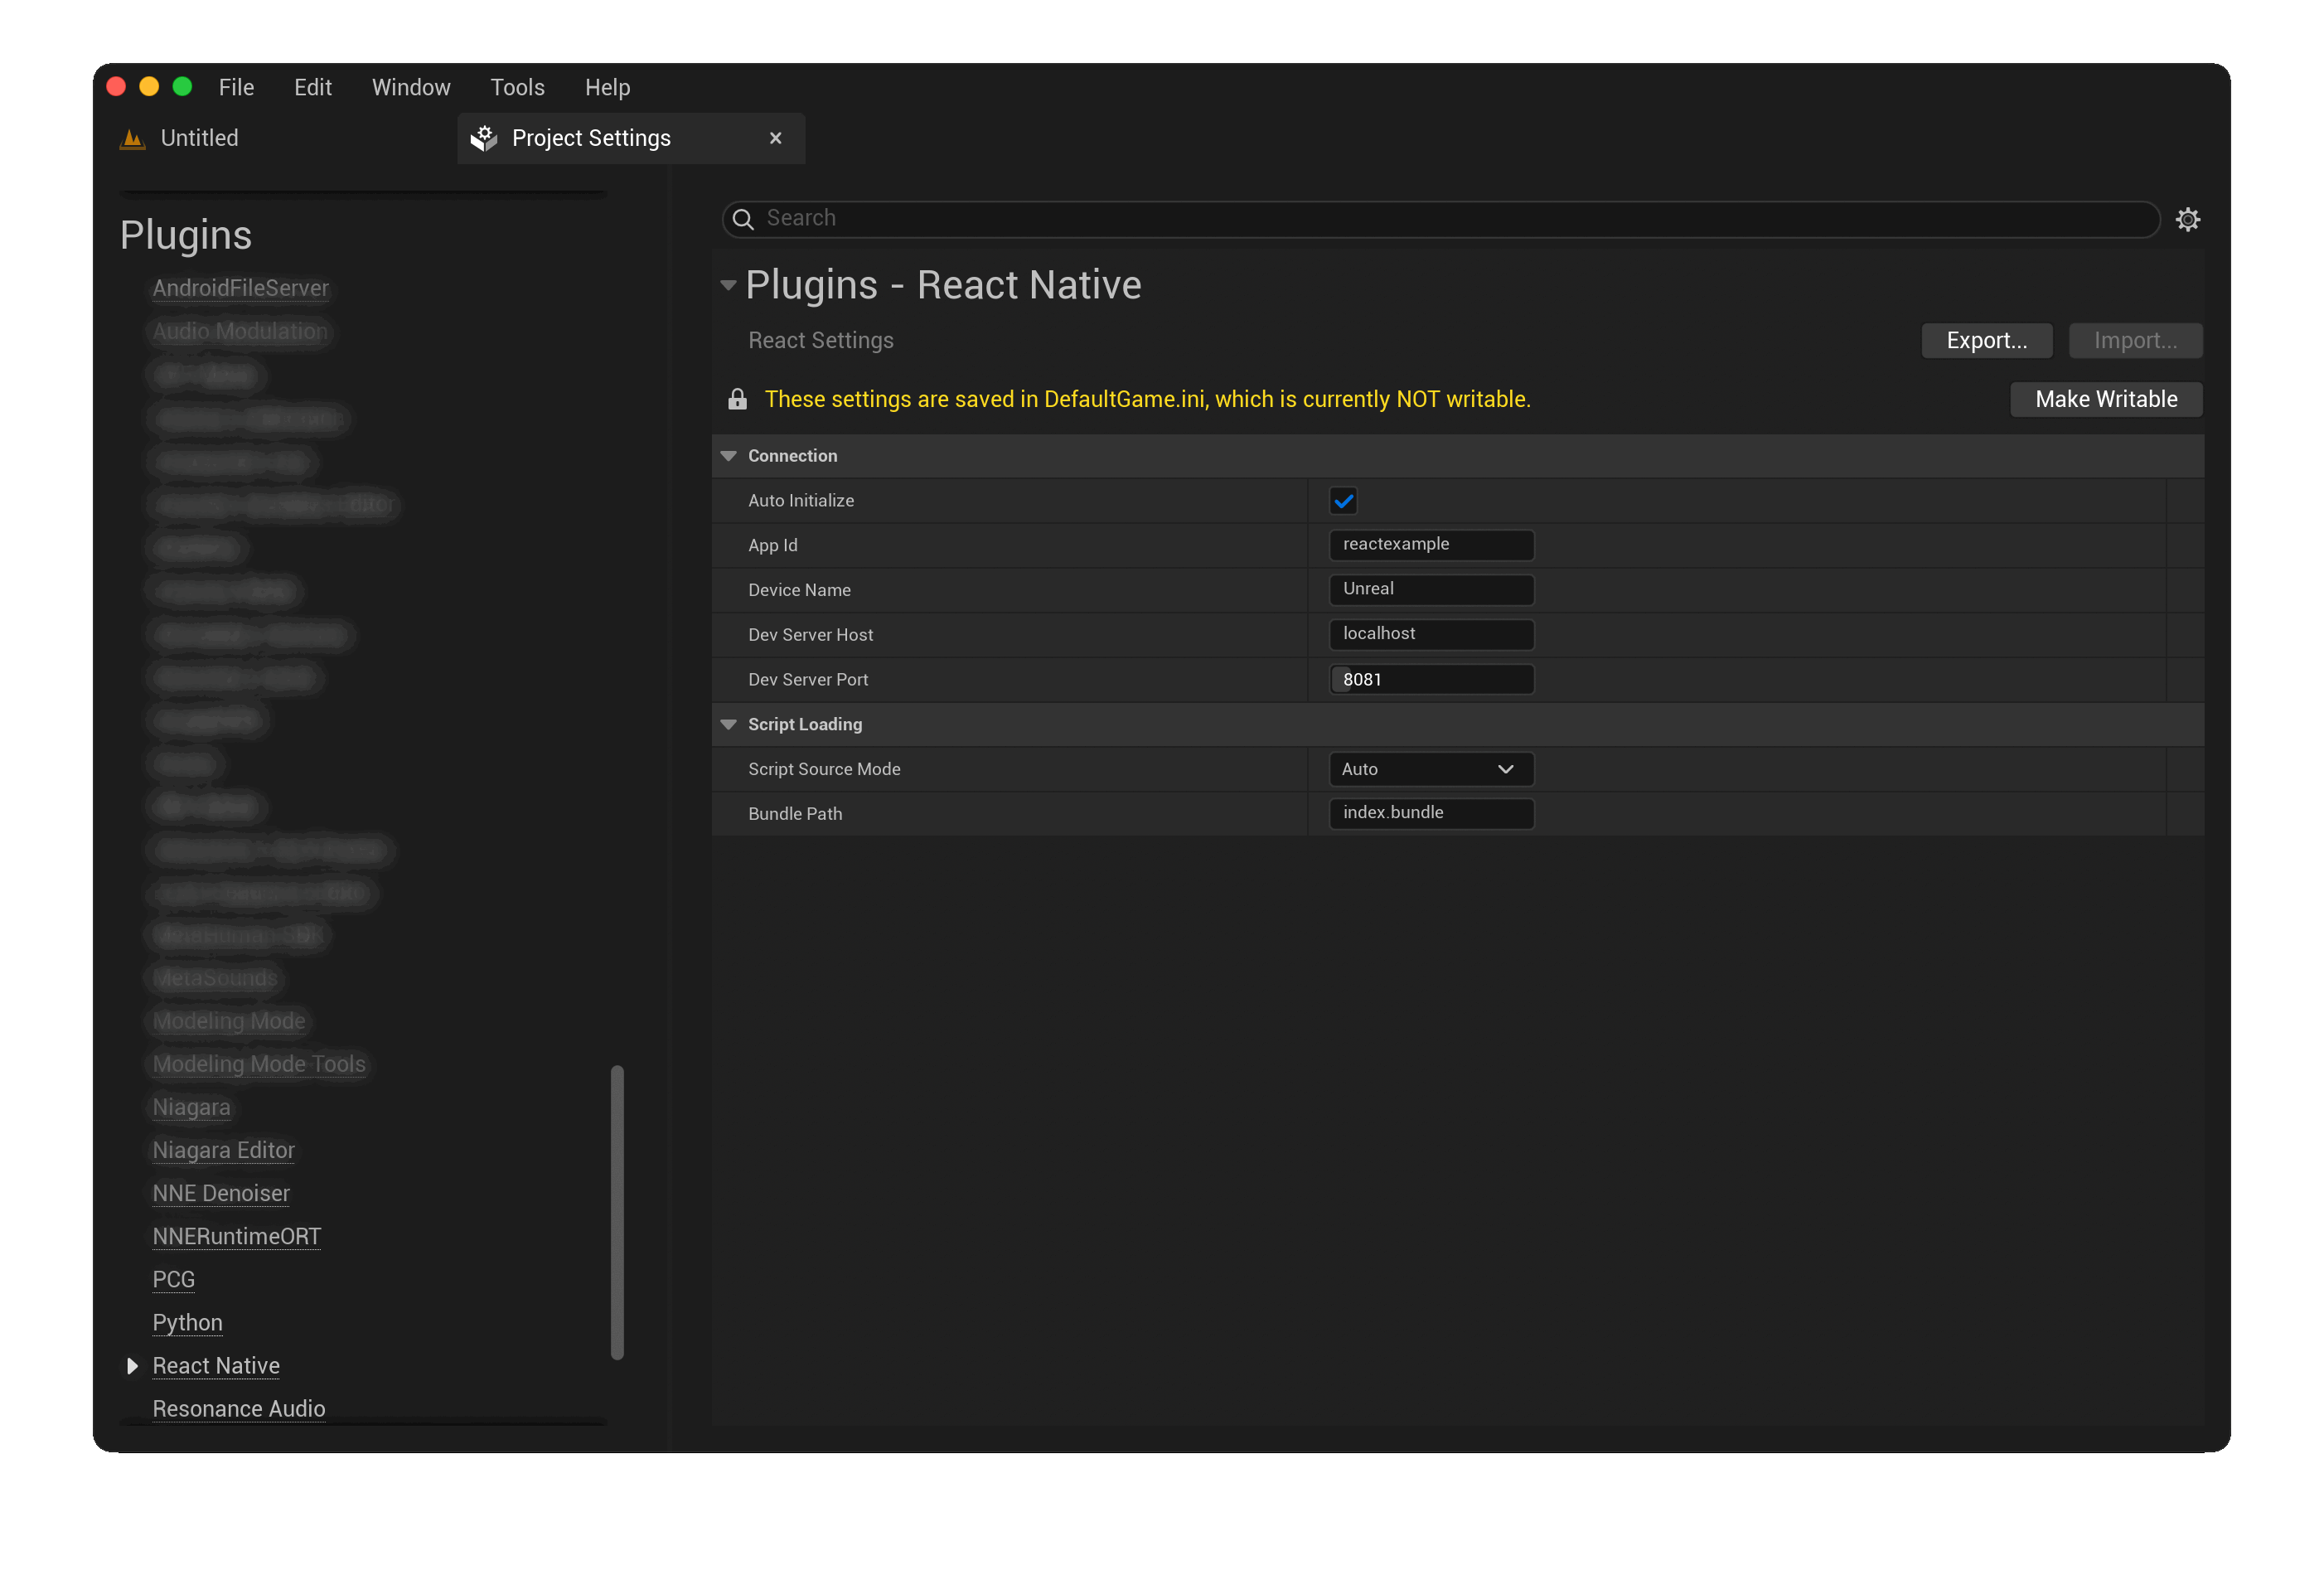
Task: Collapse the Connection section
Action: point(728,456)
